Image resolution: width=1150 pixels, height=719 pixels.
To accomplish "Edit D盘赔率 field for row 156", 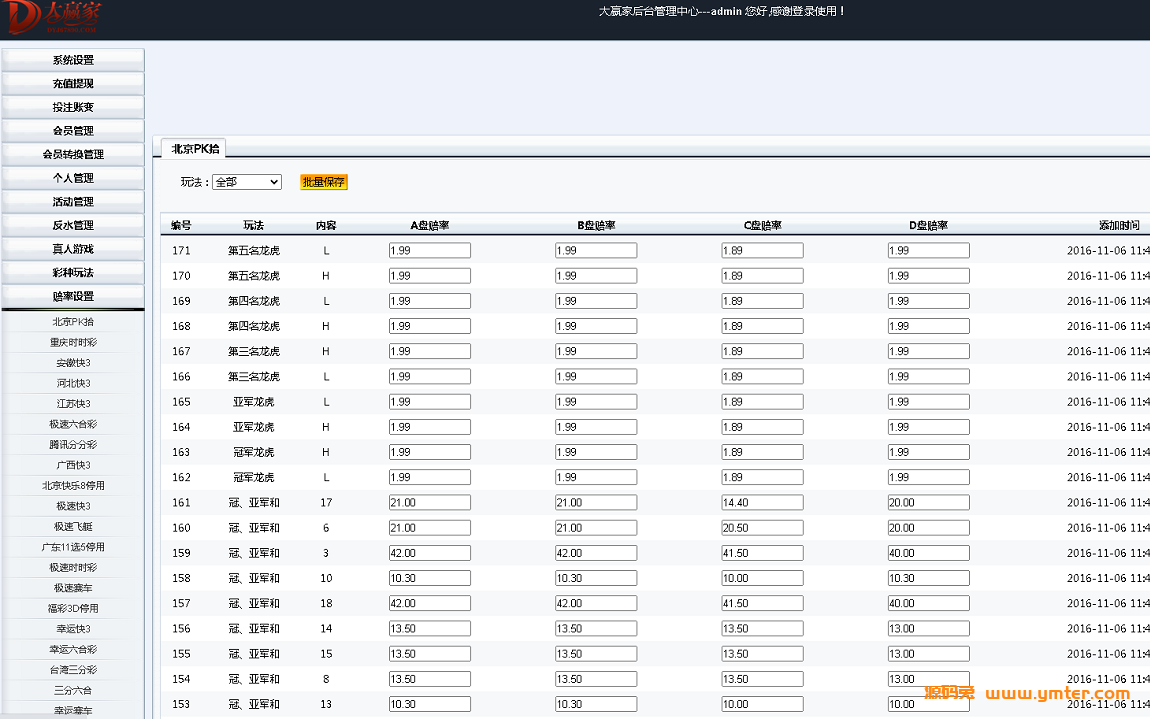I will (929, 629).
